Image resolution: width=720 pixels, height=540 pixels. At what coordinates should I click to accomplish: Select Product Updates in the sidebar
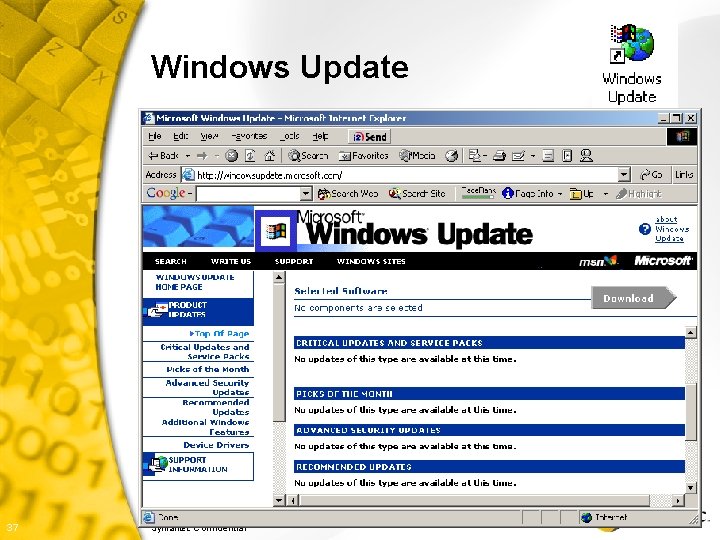coord(198,310)
